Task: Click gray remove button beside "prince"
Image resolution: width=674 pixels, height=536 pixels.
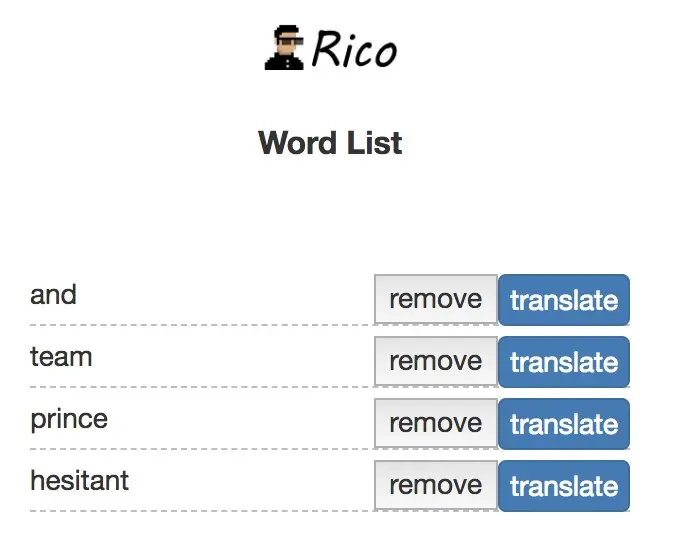Action: click(x=436, y=423)
